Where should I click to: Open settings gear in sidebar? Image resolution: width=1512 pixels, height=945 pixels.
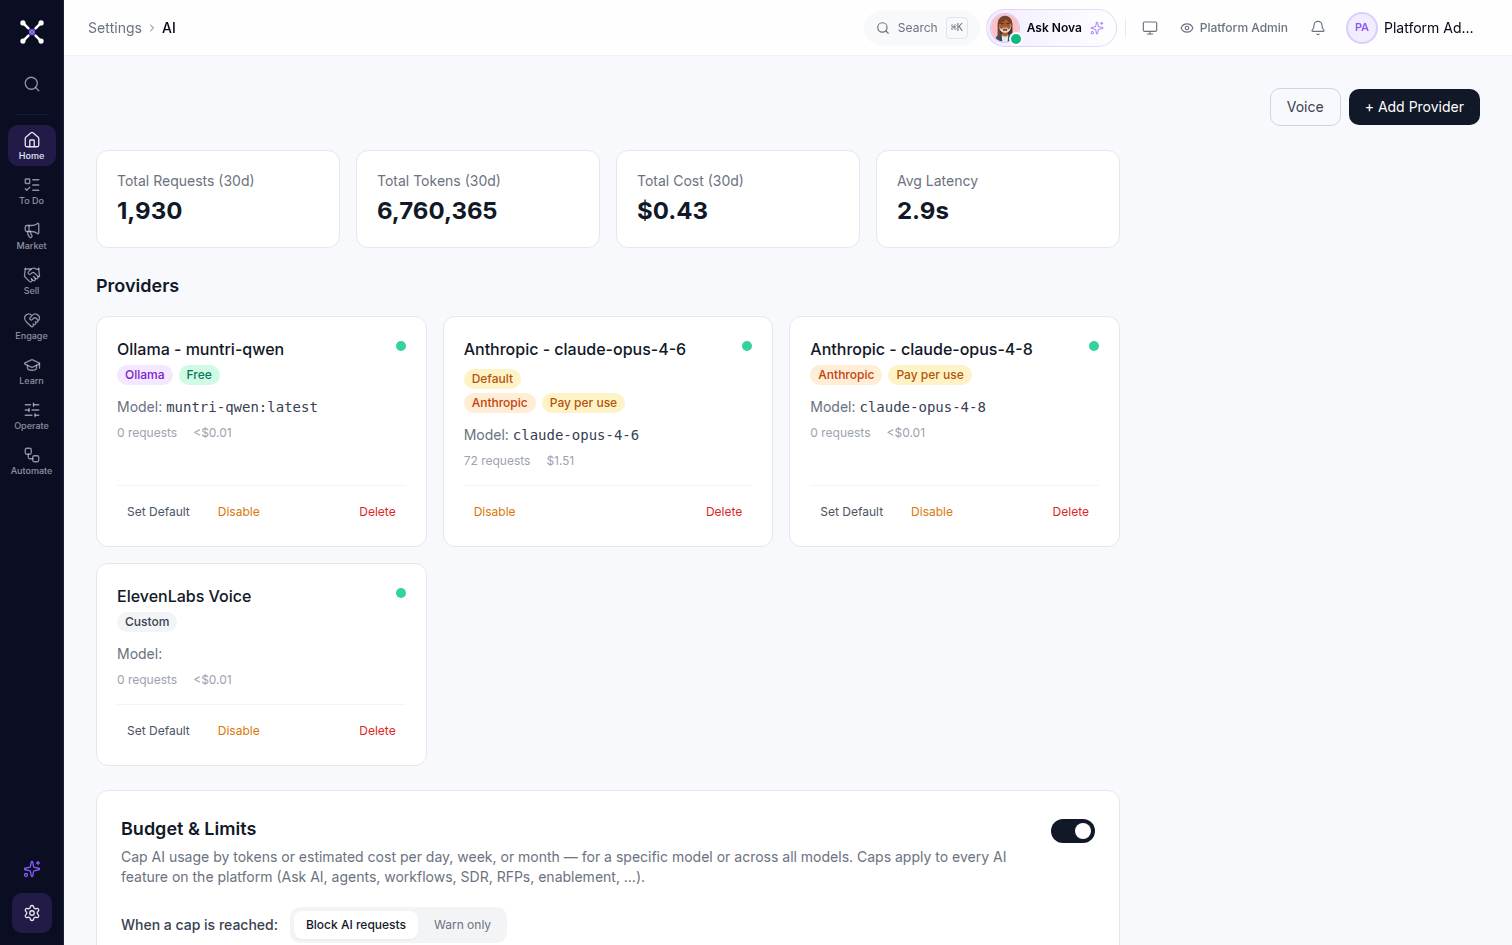(x=32, y=913)
